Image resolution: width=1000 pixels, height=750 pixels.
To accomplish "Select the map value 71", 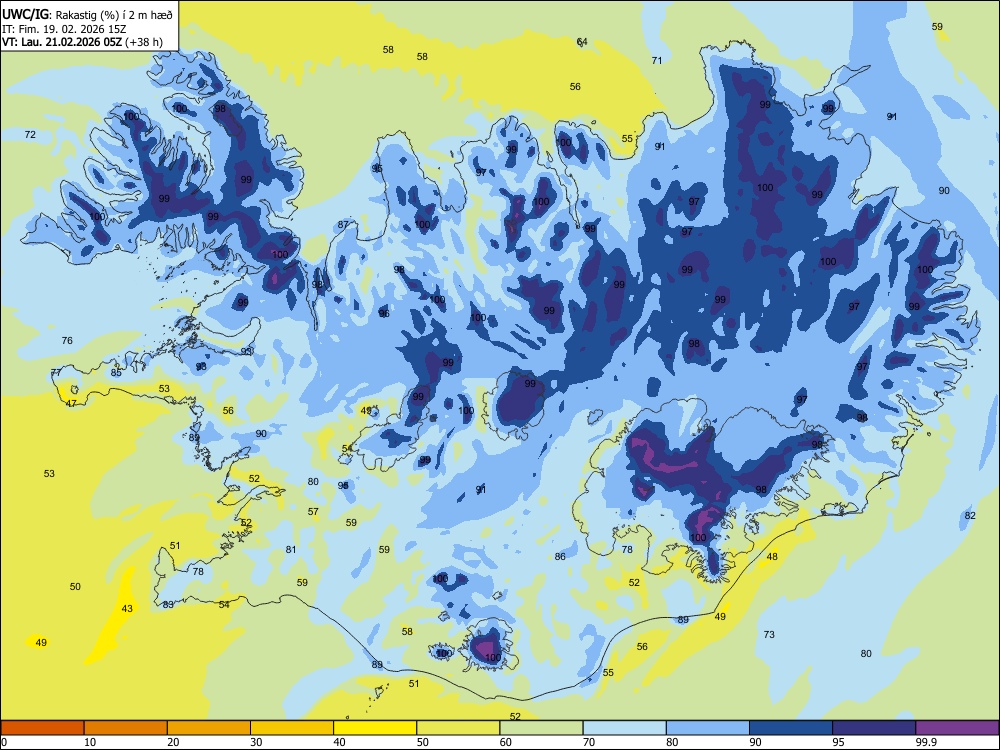I will click(x=657, y=61).
